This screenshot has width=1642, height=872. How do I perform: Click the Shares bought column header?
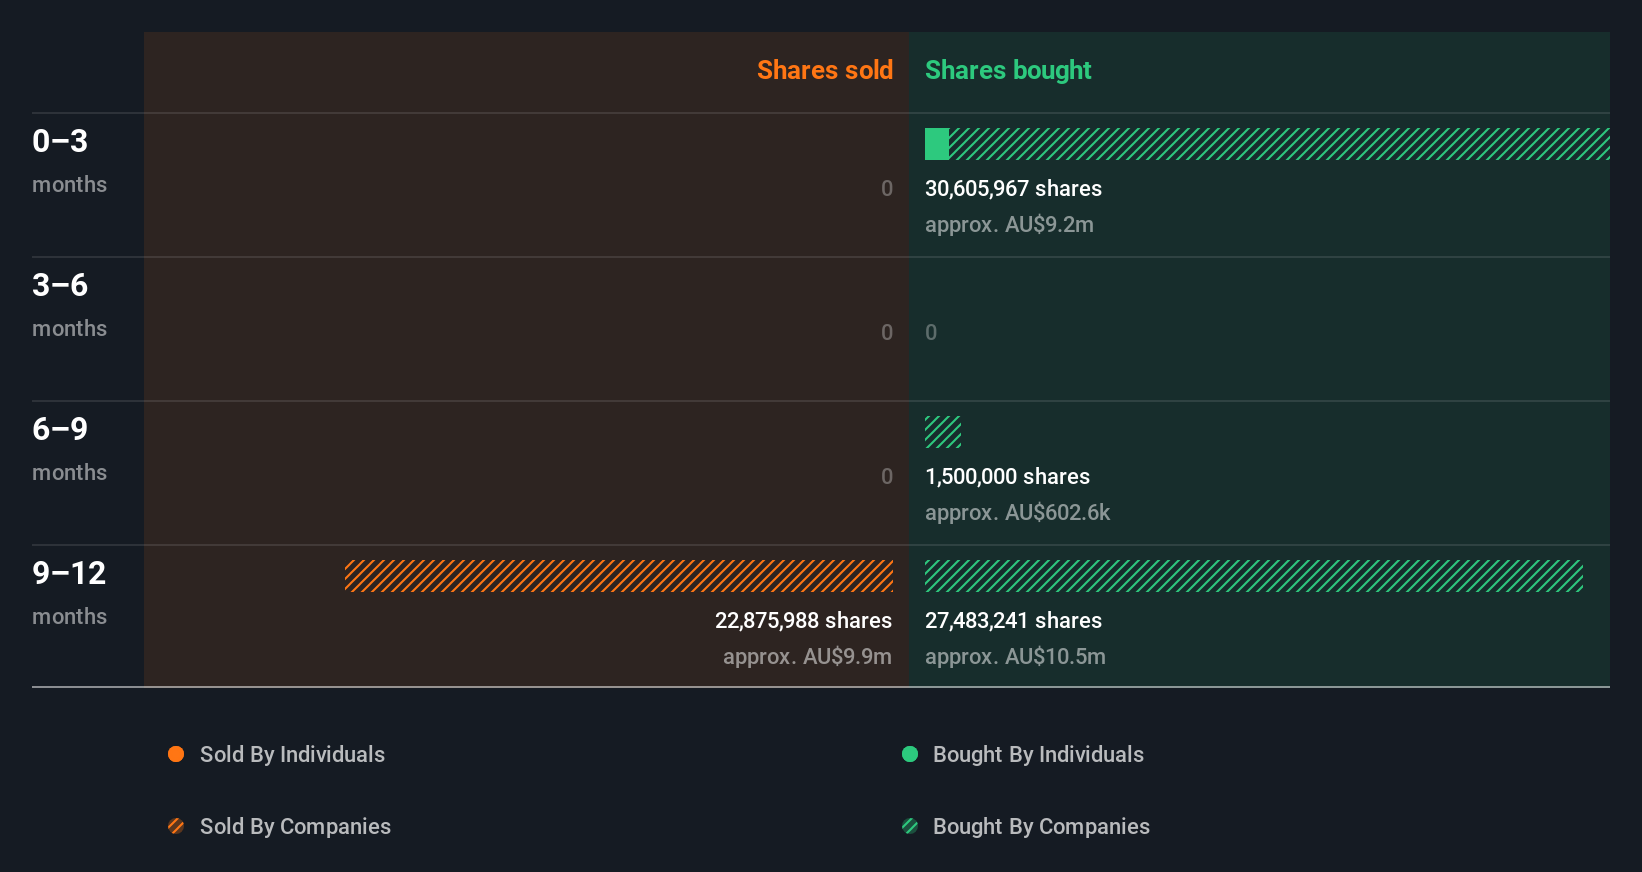pyautogui.click(x=1008, y=70)
